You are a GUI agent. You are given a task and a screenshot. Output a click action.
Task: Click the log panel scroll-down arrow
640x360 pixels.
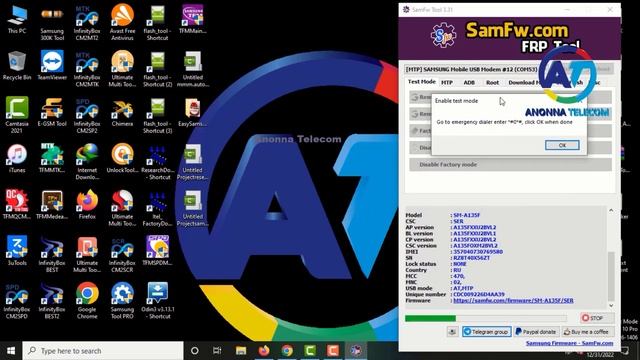click(x=611, y=305)
